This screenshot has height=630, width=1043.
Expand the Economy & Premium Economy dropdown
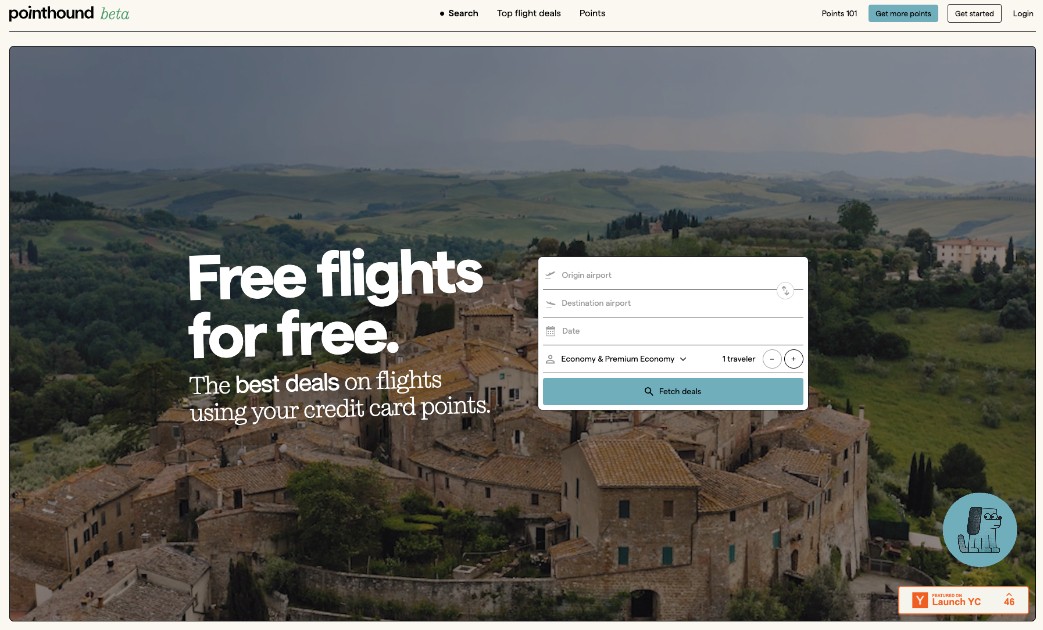pos(623,359)
